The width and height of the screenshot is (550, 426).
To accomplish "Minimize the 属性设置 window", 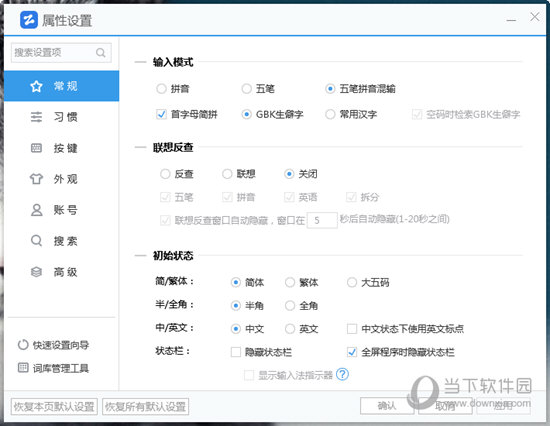I will click(x=511, y=20).
